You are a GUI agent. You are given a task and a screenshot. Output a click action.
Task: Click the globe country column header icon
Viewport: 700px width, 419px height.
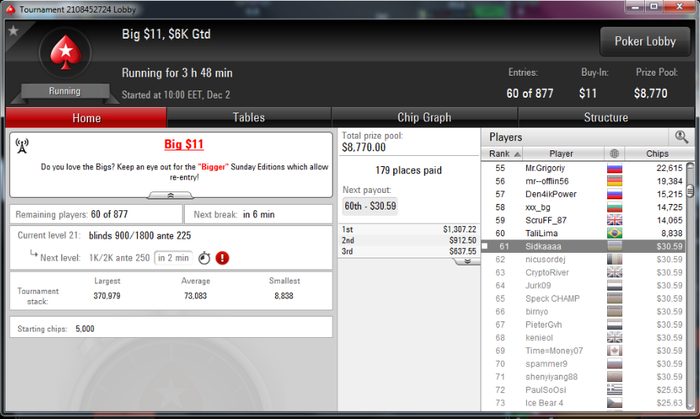pyautogui.click(x=614, y=153)
